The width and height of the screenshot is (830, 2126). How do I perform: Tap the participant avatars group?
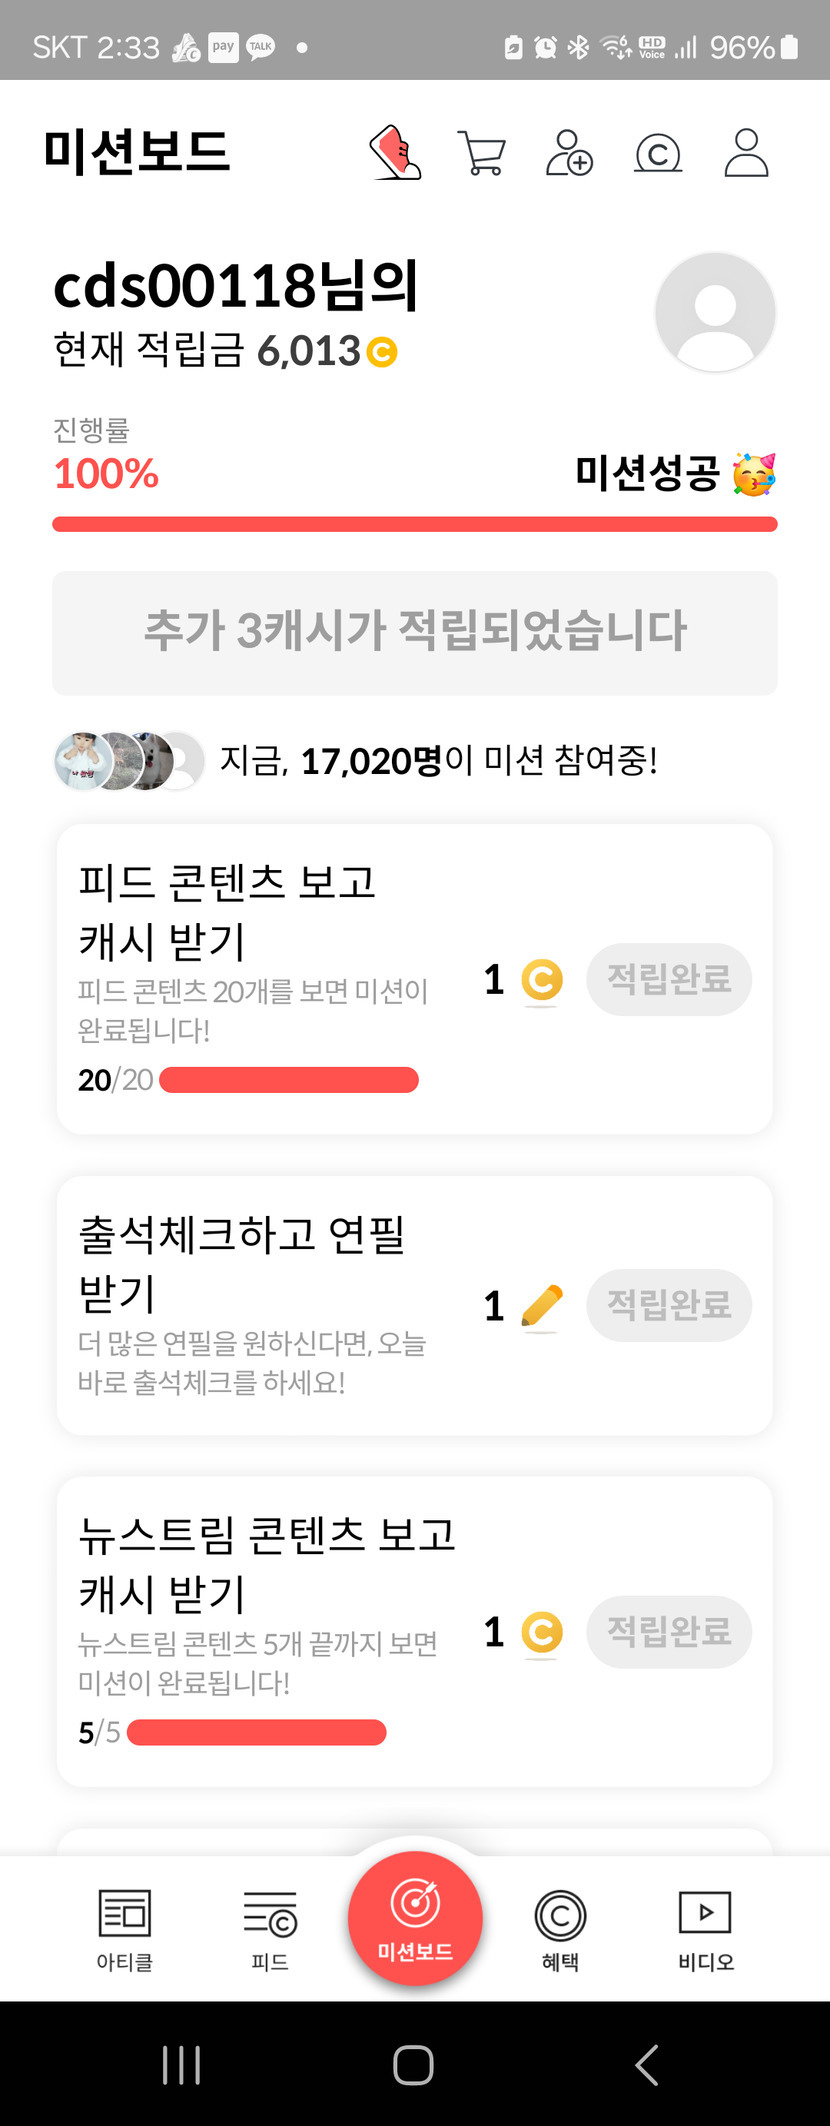click(128, 761)
